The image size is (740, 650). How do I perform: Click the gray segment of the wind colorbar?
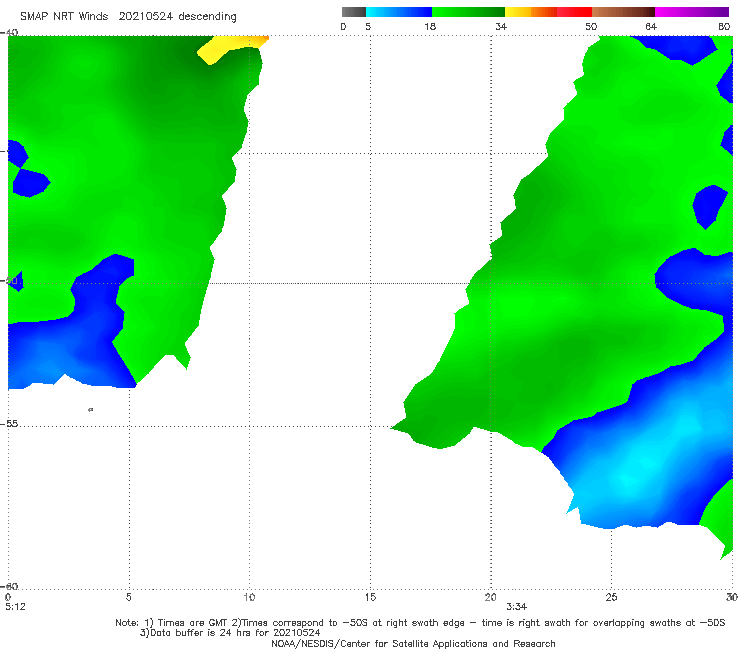pyautogui.click(x=353, y=12)
